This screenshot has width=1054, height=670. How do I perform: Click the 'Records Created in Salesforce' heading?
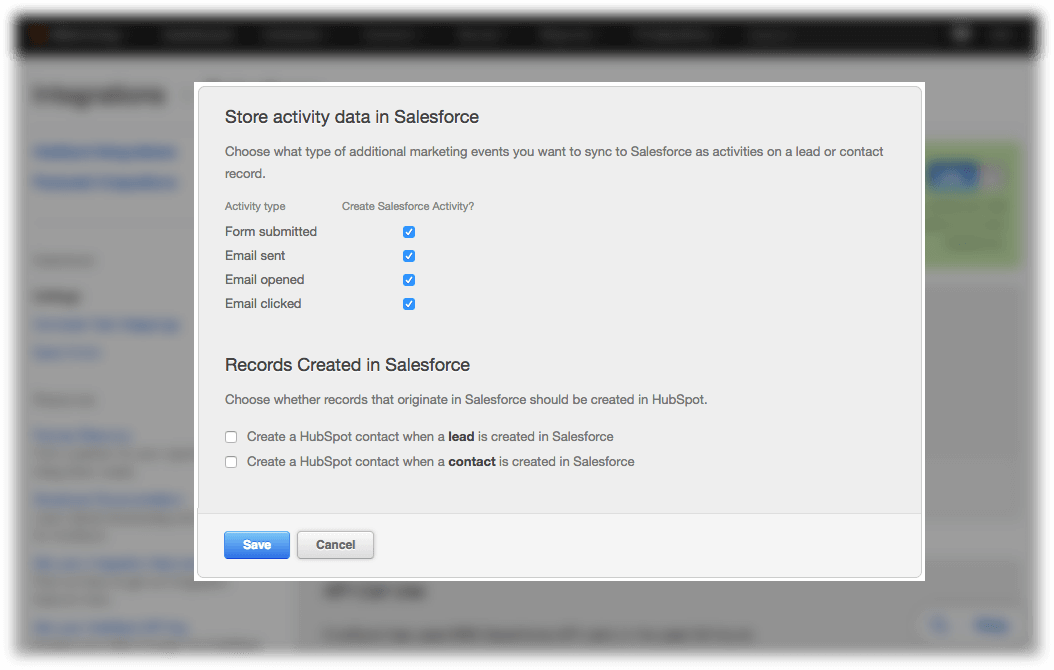click(x=347, y=365)
